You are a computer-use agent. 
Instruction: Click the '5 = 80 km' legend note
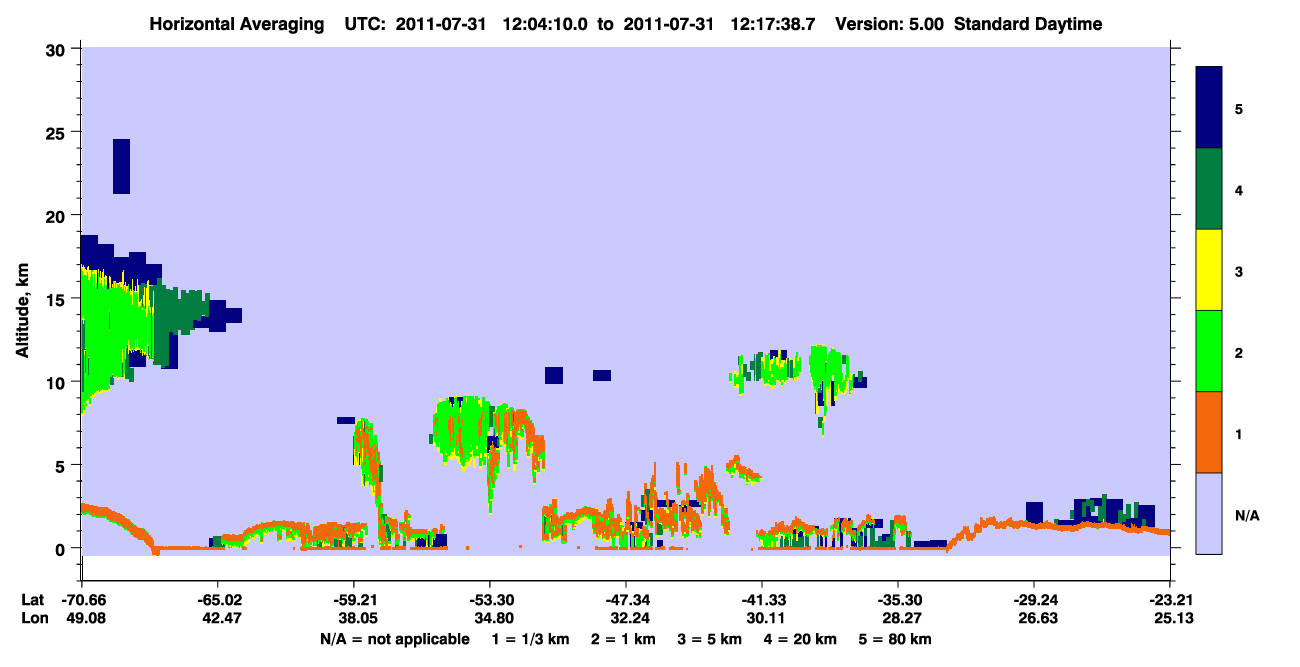(x=894, y=639)
